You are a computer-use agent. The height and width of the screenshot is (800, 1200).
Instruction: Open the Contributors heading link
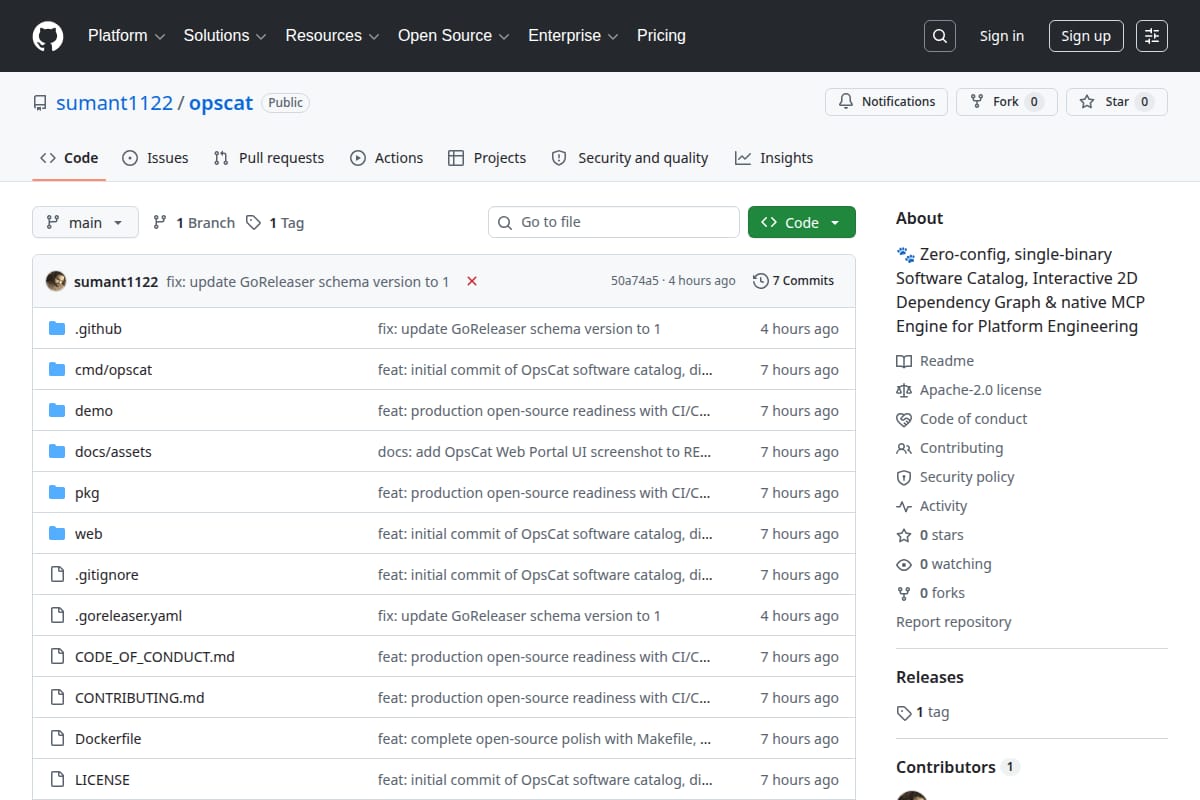tap(956, 767)
